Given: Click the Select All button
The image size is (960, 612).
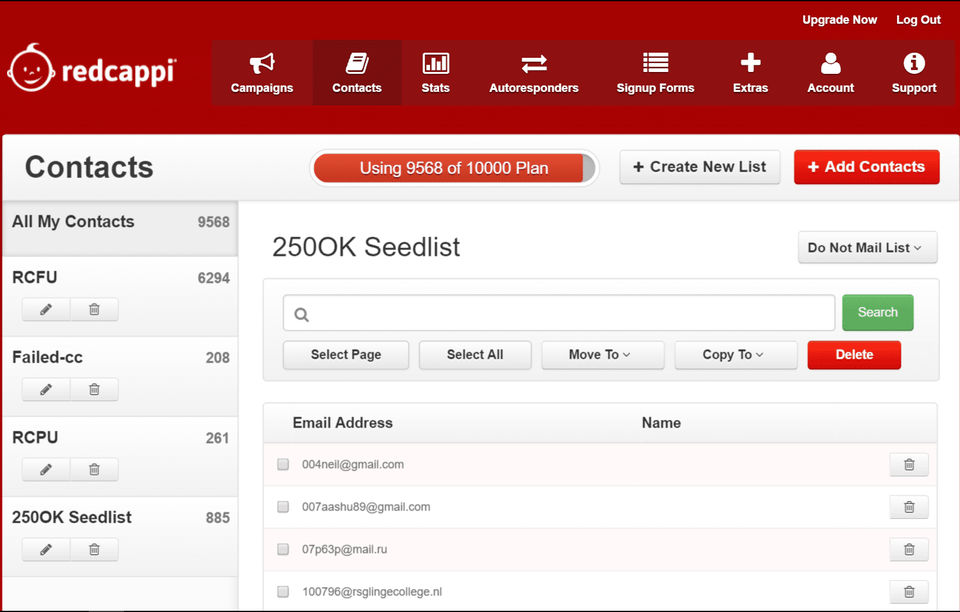Looking at the screenshot, I should coord(475,355).
